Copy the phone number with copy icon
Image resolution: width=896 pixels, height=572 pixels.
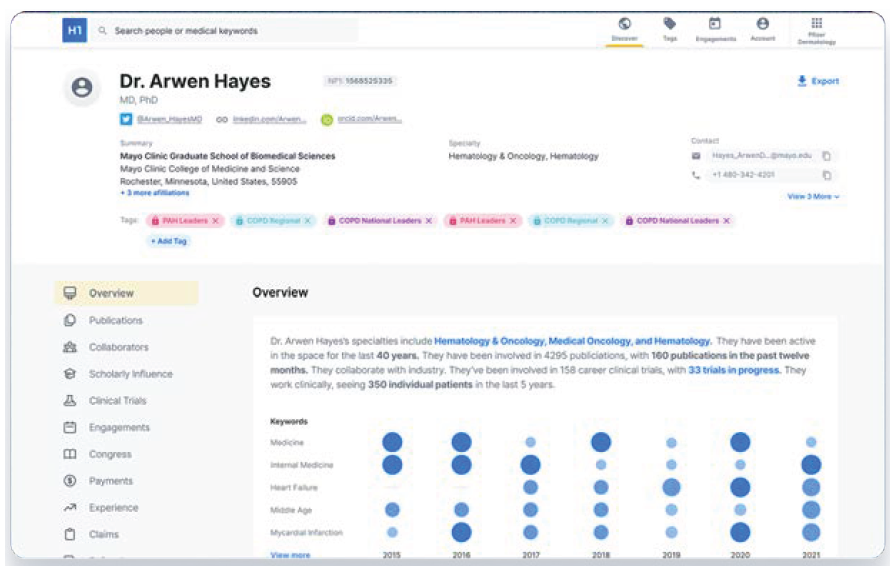point(827,175)
